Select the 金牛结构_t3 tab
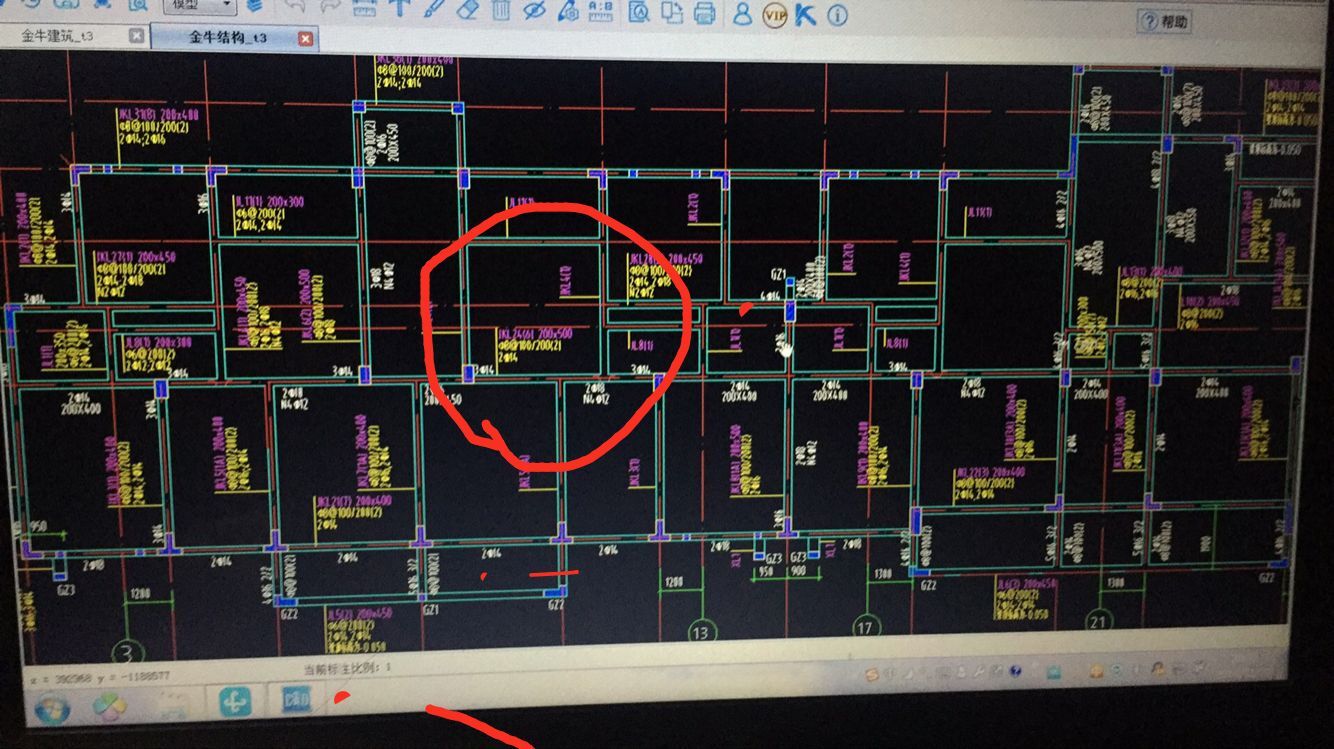The image size is (1334, 749). click(x=228, y=38)
